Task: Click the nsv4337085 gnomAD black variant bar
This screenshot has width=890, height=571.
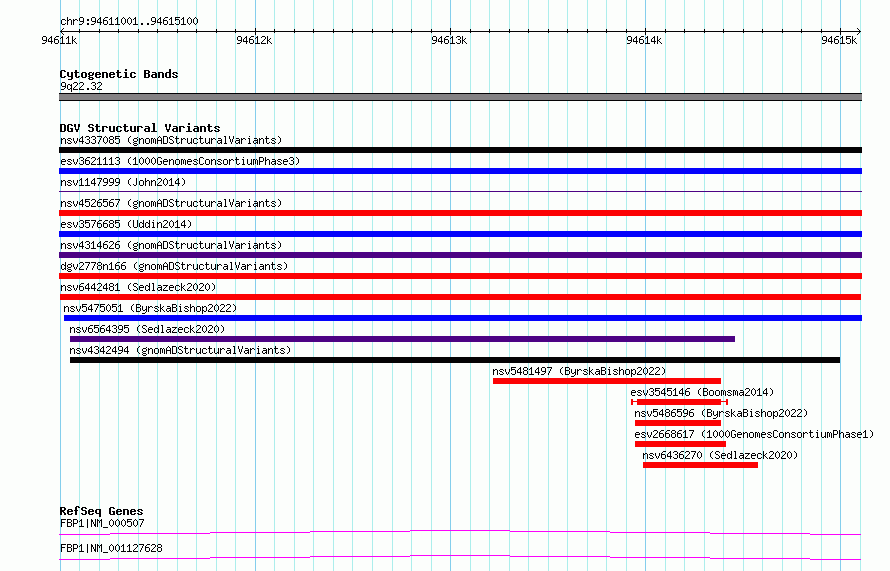Action: pos(460,150)
